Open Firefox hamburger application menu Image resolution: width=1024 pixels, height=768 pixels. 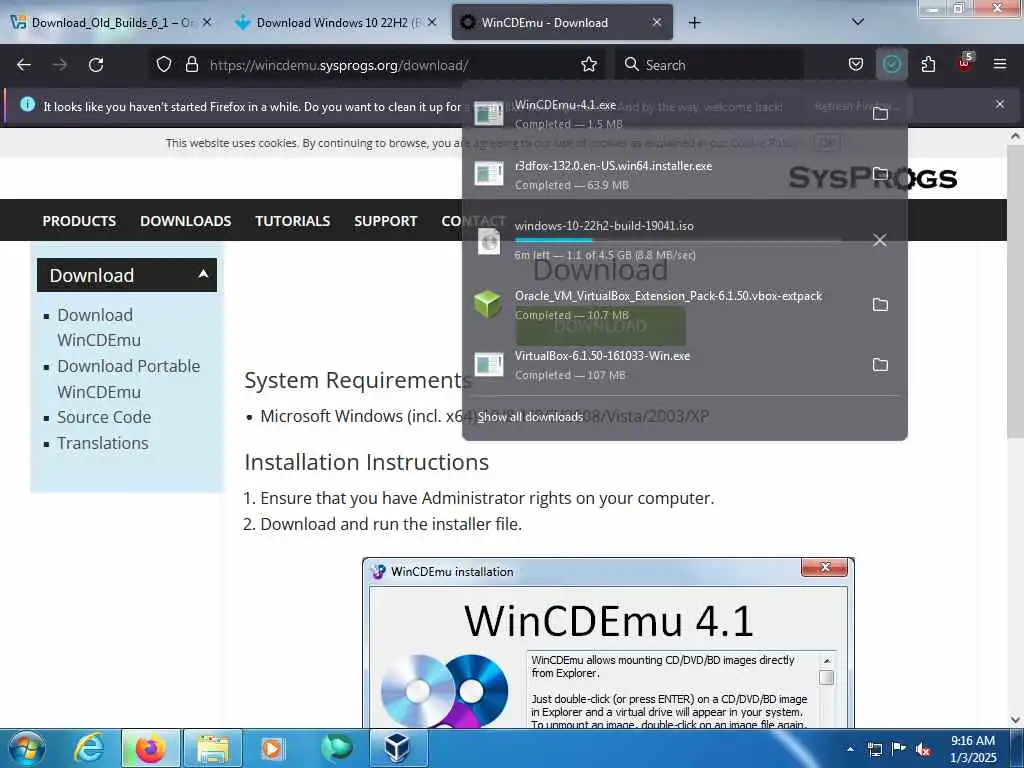click(x=1000, y=65)
